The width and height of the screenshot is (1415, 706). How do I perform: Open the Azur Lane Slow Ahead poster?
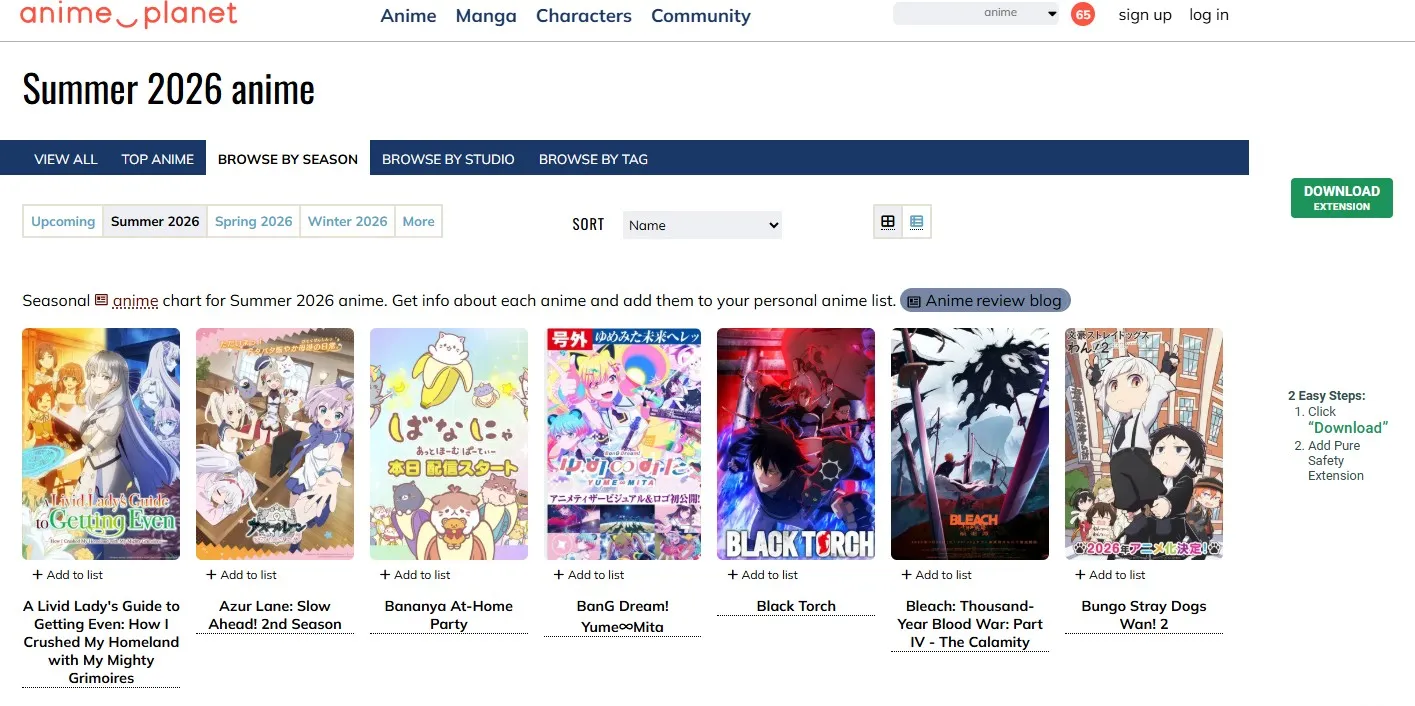click(275, 444)
